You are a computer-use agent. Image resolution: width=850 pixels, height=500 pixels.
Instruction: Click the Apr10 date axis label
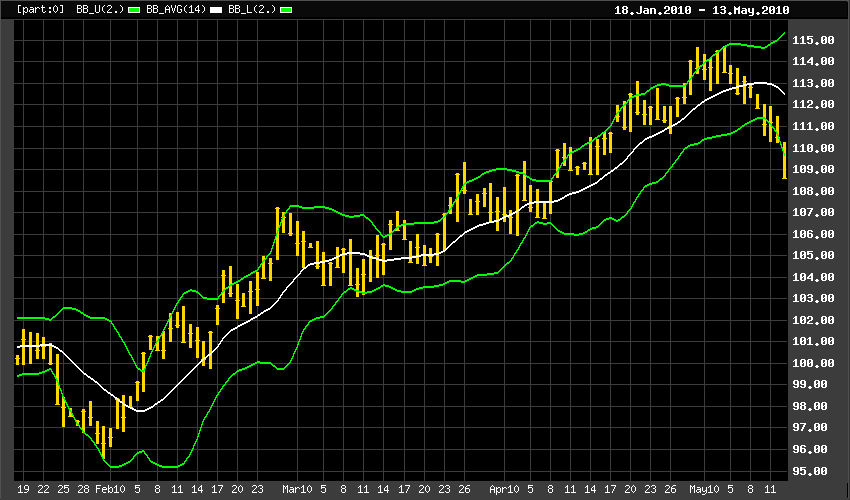(x=504, y=490)
